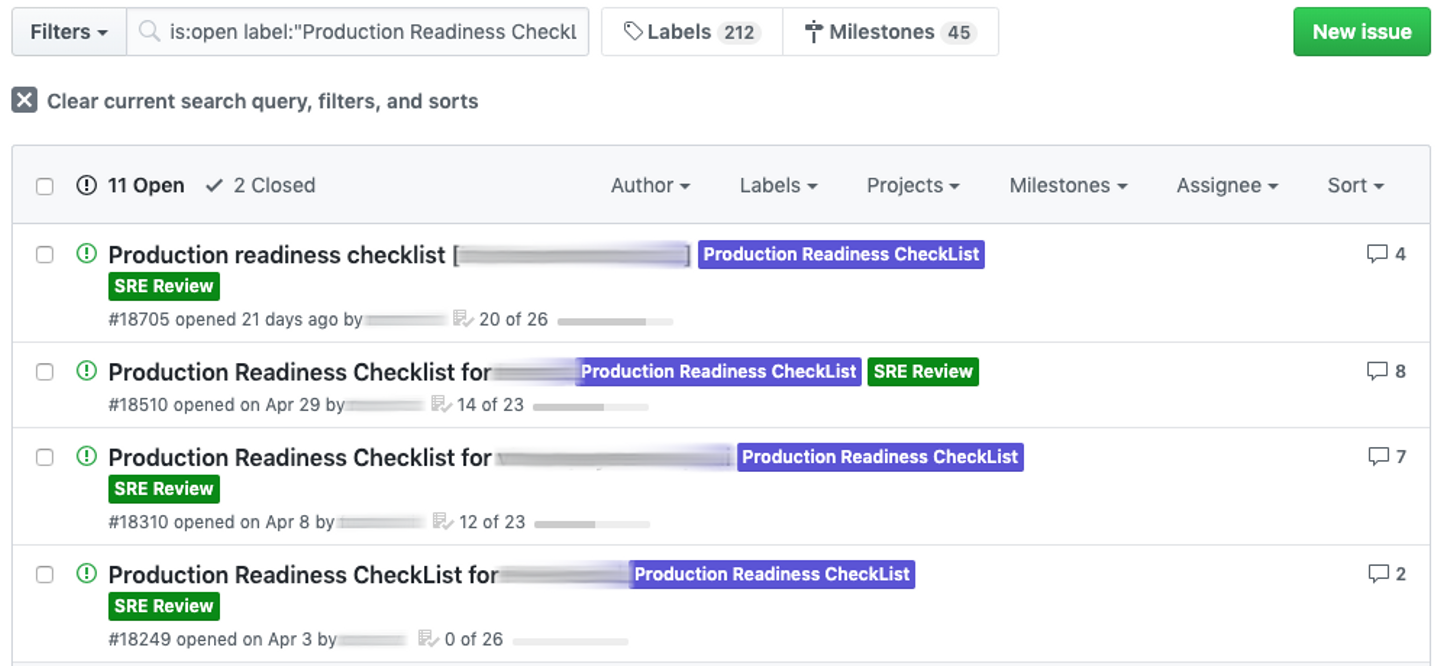Click the clear search query X icon
This screenshot has width=1440, height=666.
click(25, 101)
